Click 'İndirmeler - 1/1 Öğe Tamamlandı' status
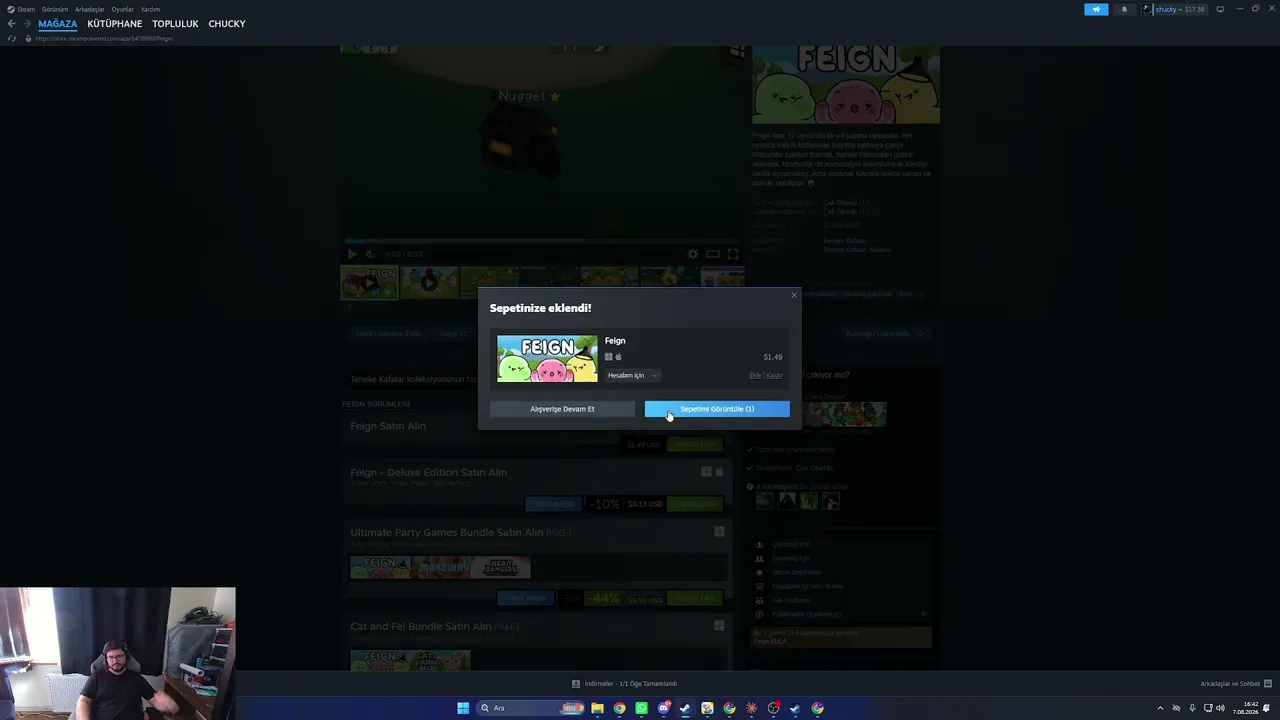Screen dimensions: 1280x720 [x=624, y=684]
